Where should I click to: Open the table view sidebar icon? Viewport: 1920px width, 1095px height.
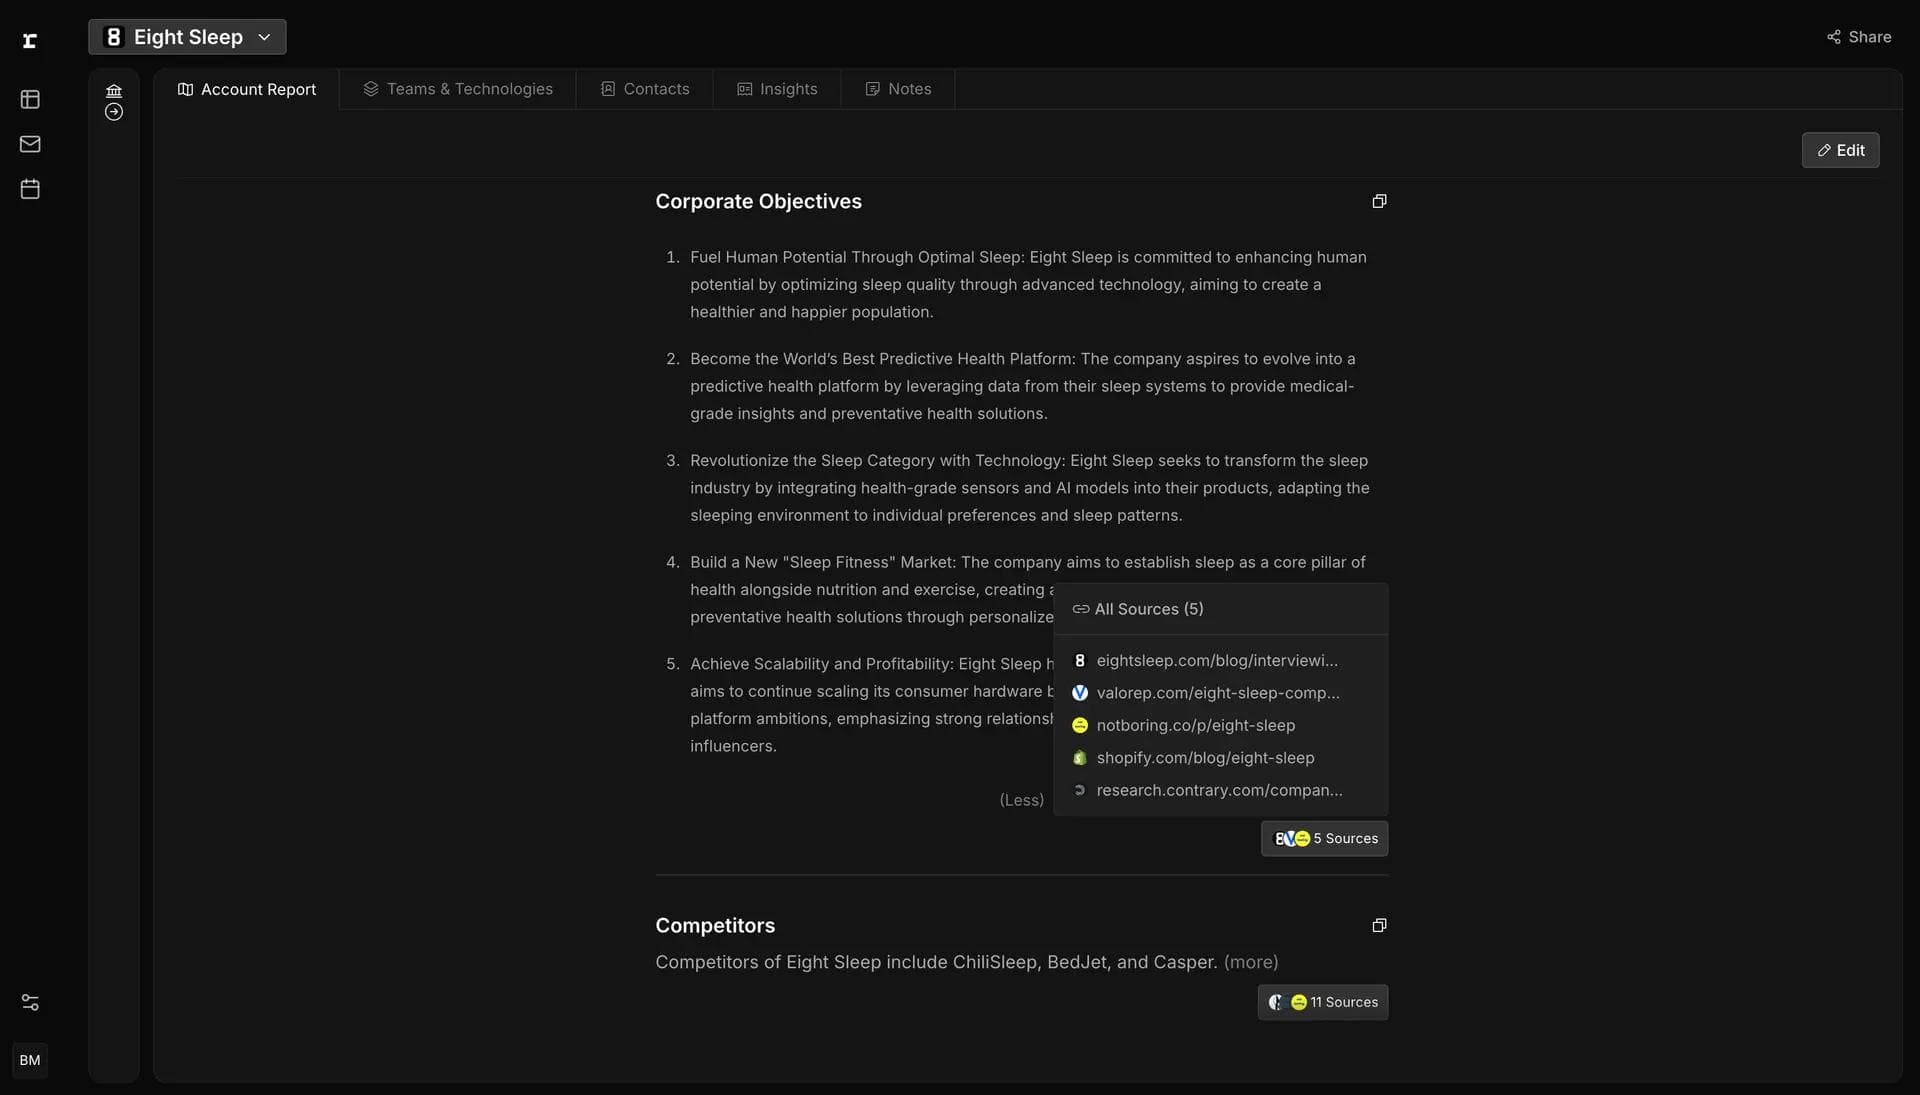click(30, 99)
